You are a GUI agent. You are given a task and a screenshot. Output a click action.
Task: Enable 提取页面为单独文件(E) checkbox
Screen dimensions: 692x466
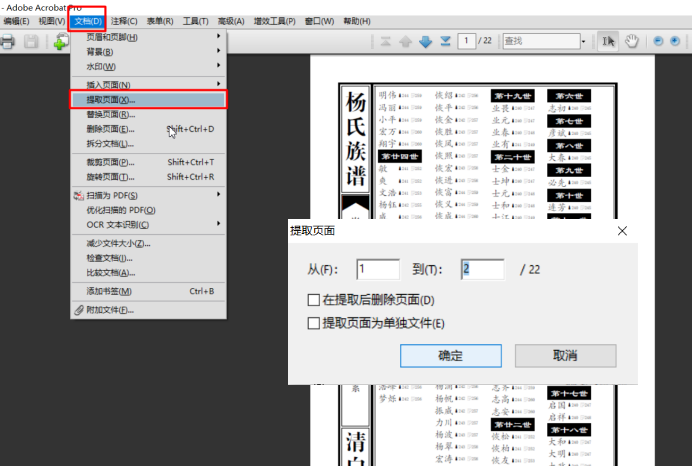(313, 323)
